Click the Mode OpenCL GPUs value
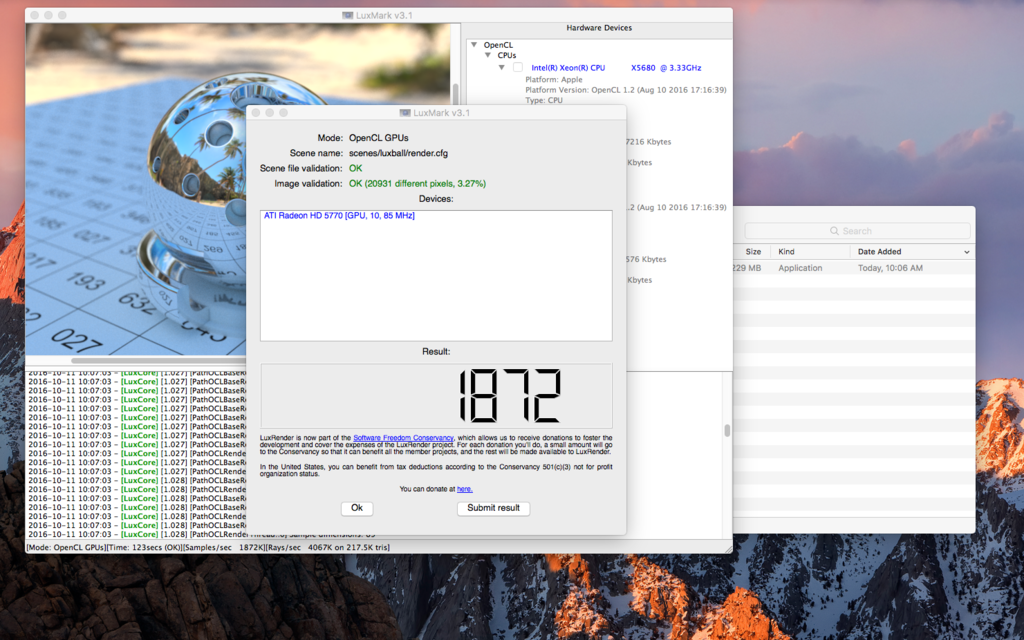This screenshot has width=1024, height=640. coord(379,138)
